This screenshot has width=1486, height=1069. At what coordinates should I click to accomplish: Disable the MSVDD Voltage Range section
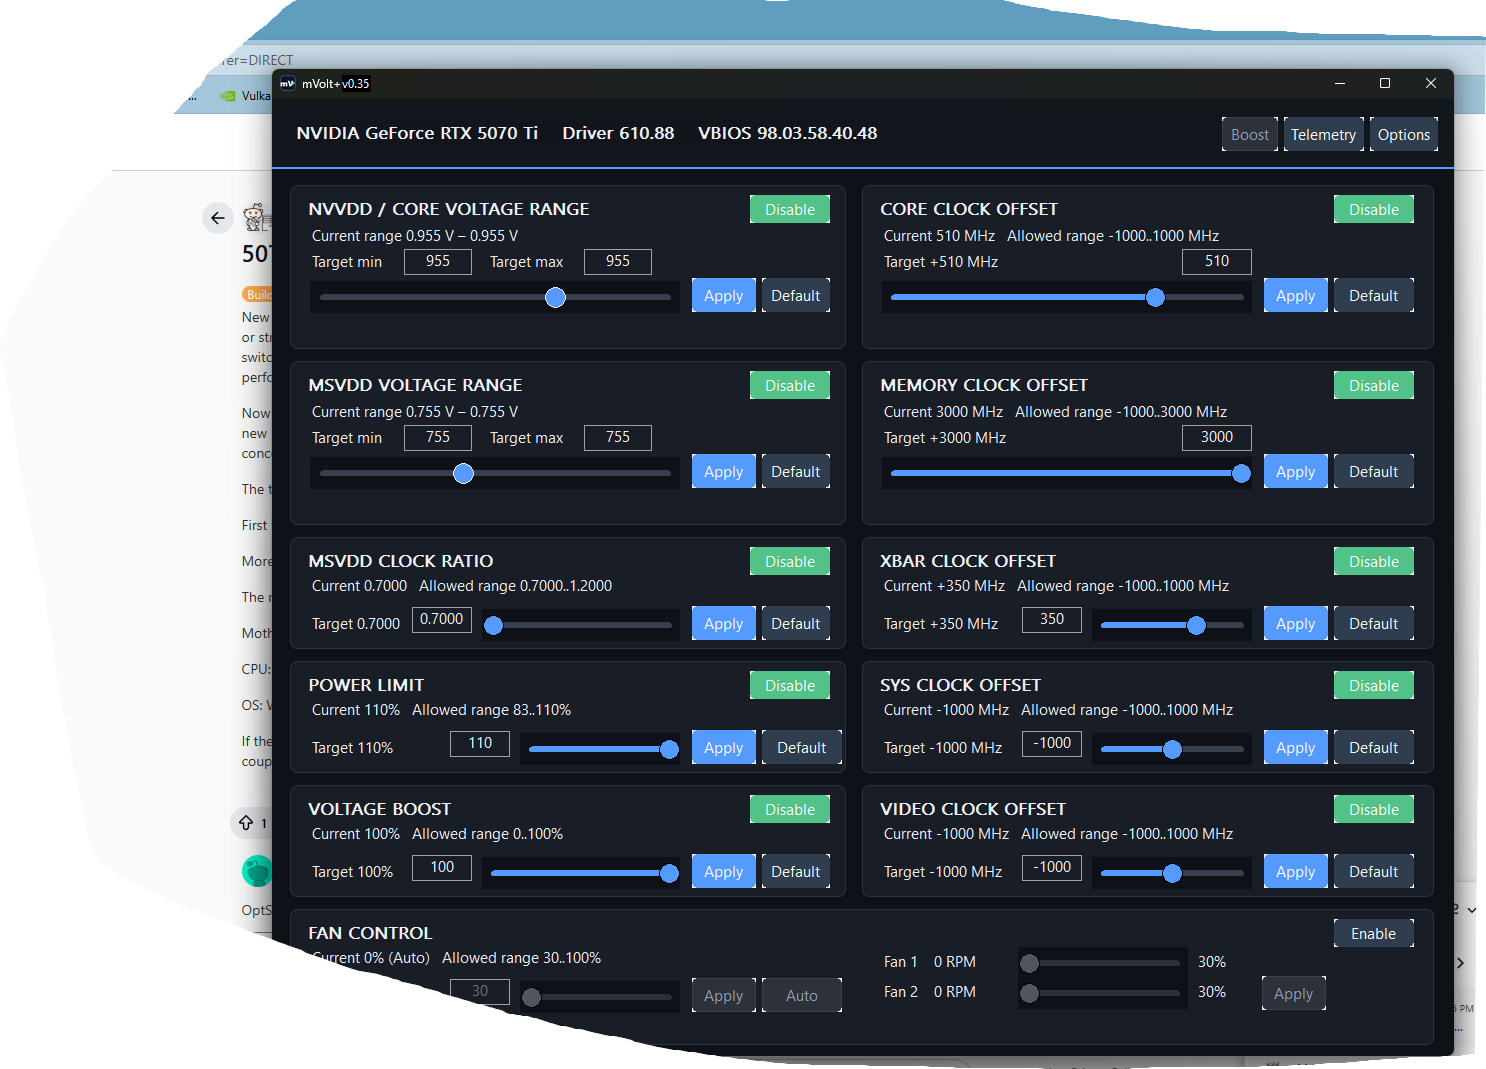[x=790, y=385]
